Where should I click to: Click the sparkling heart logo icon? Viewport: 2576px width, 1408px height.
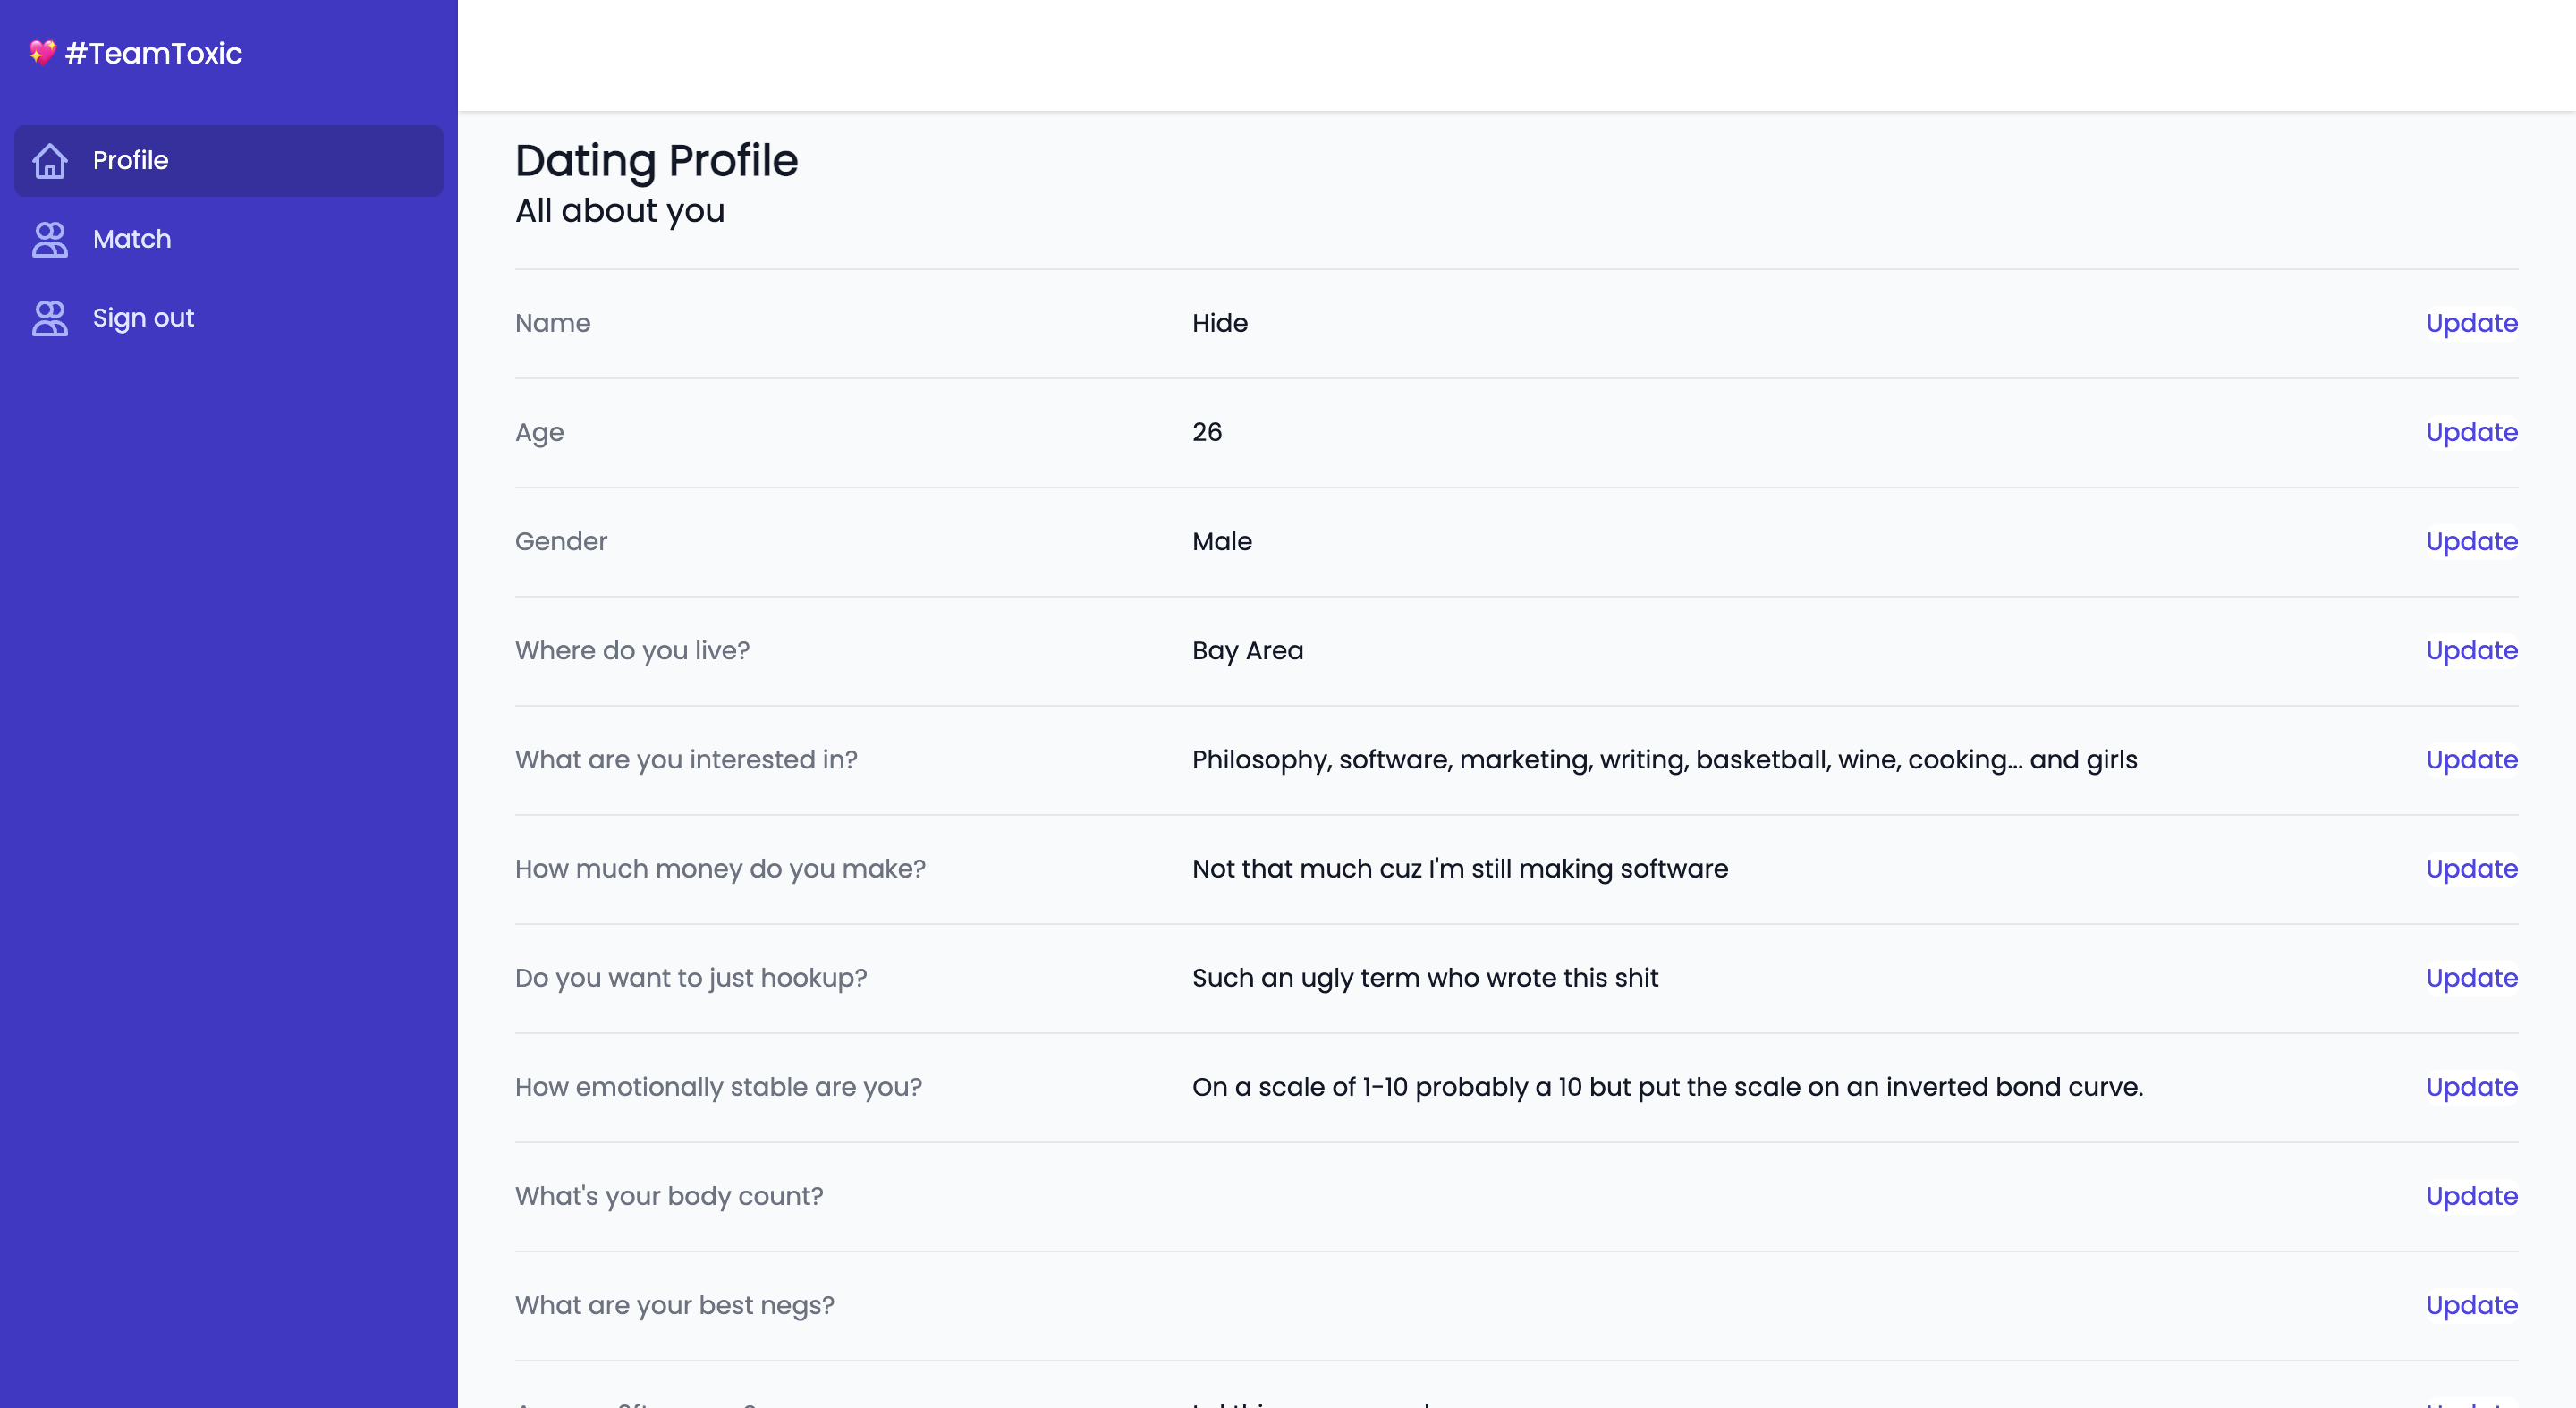click(x=42, y=52)
